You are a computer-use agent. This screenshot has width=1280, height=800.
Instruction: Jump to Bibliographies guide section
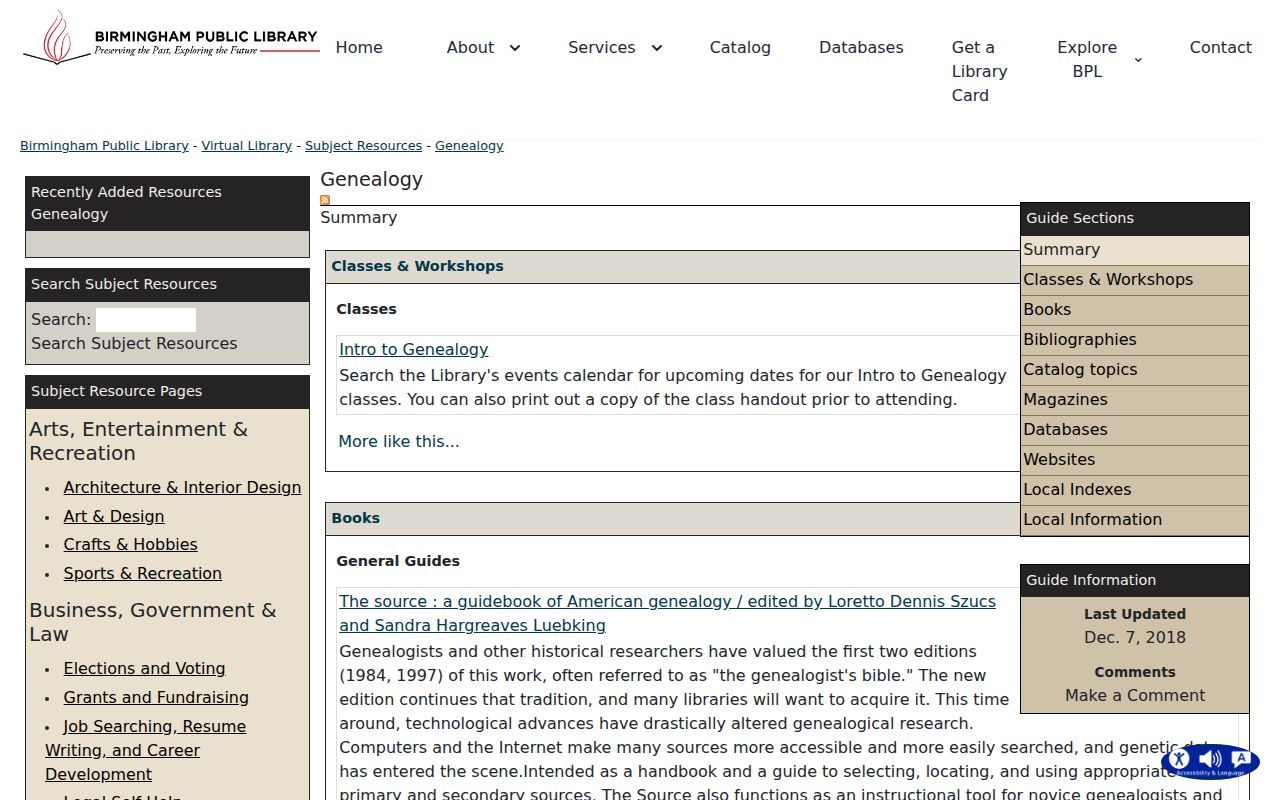(1135, 340)
